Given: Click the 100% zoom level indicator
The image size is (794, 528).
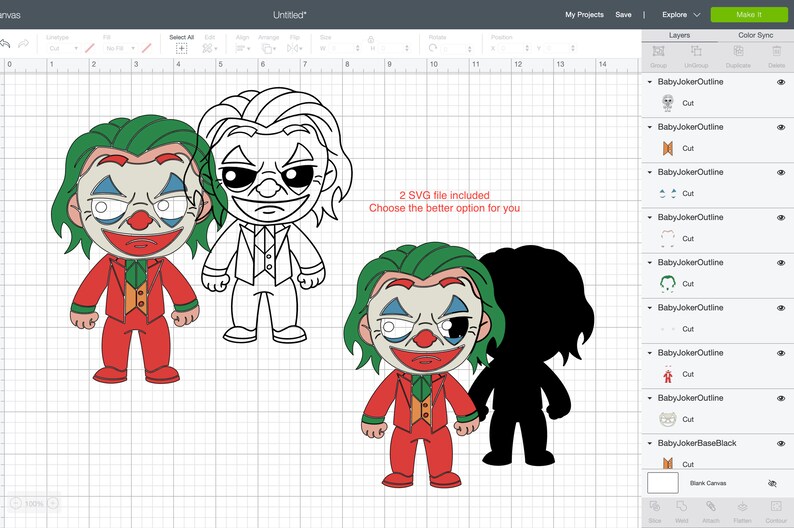Looking at the screenshot, I should point(34,504).
